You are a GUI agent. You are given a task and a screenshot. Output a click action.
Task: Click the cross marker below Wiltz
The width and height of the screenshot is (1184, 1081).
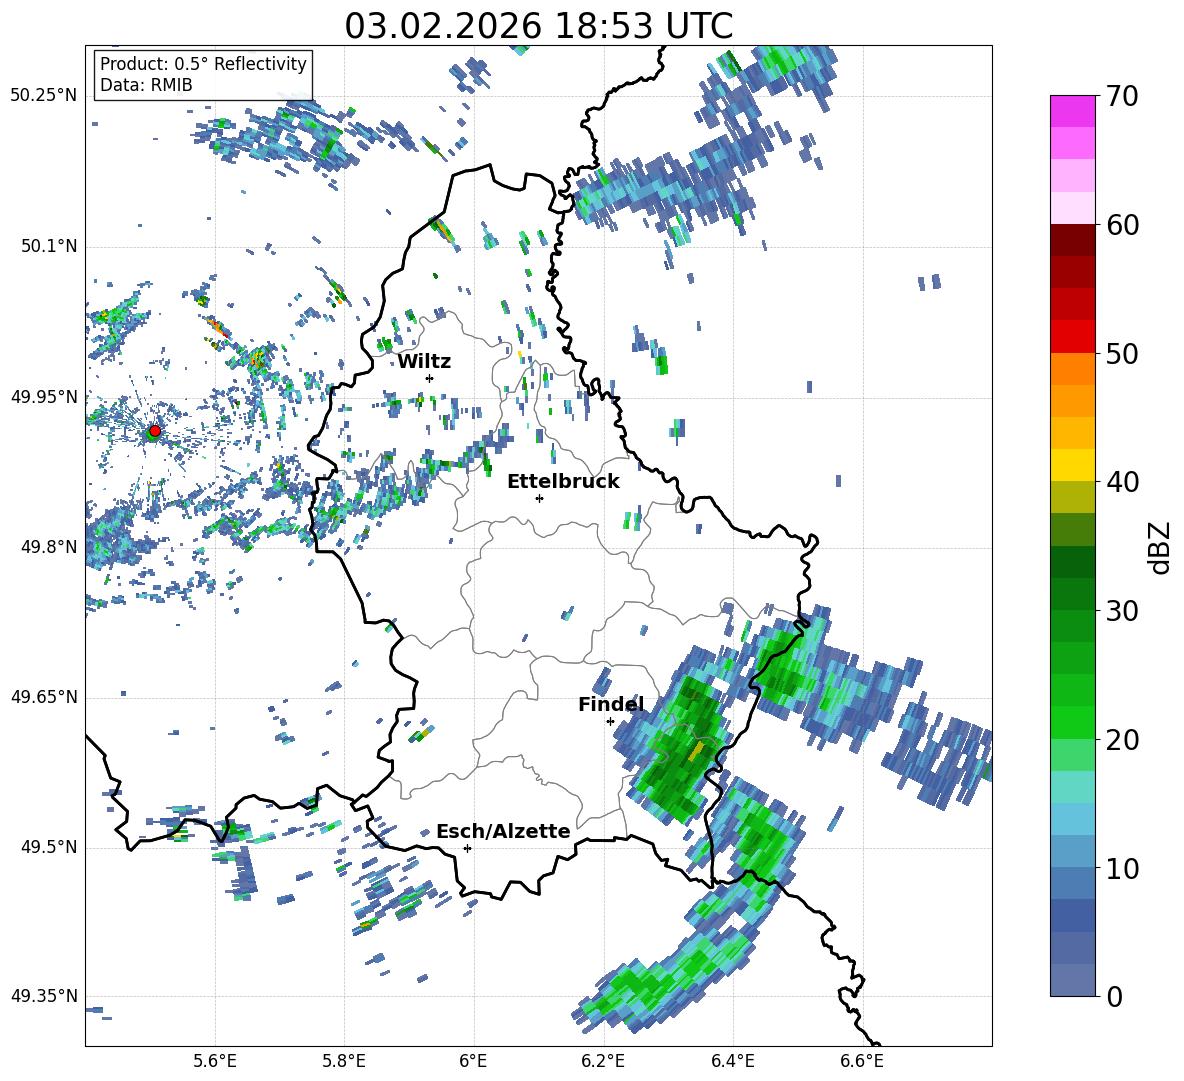tap(430, 378)
